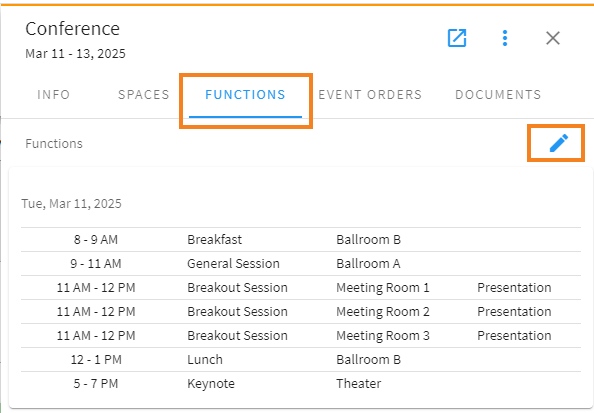This screenshot has height=413, width=594.
Task: Open the Event Orders tab
Action: 370,94
